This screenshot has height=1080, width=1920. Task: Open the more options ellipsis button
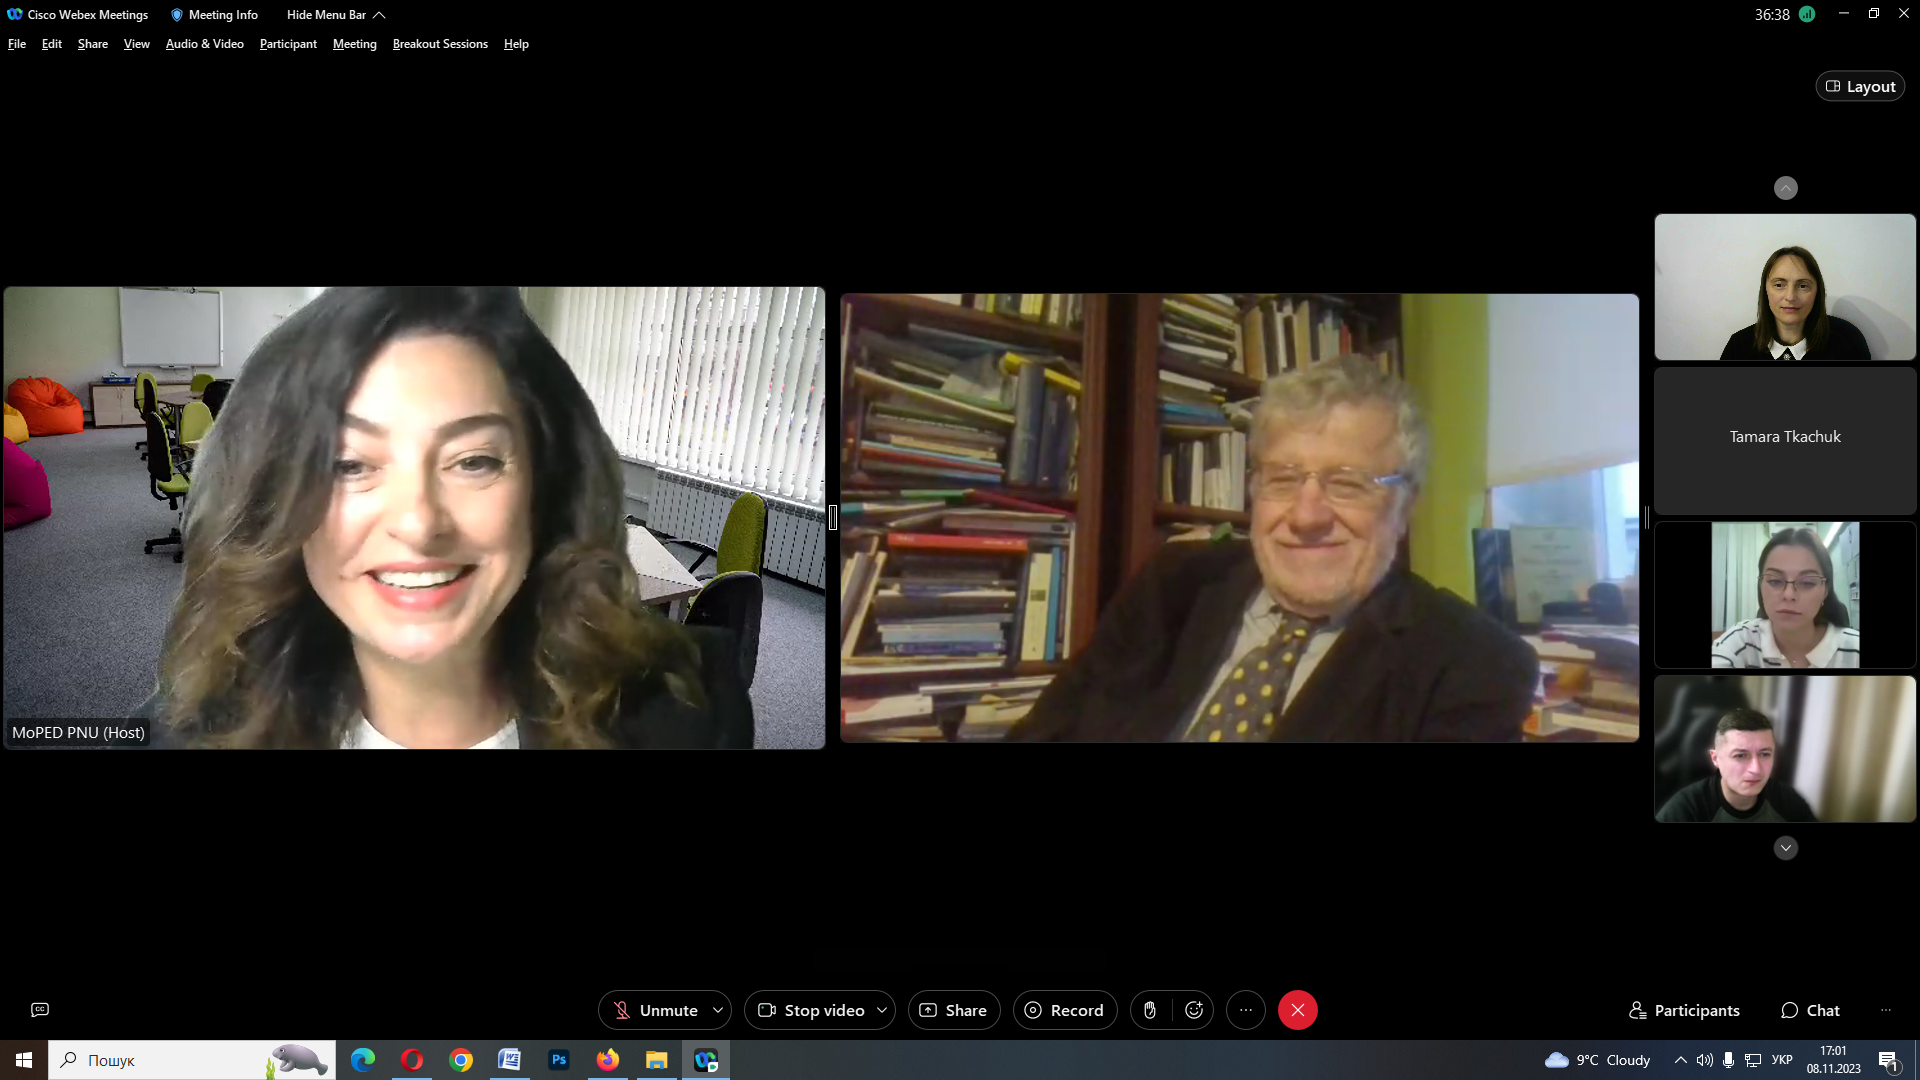click(1245, 1010)
